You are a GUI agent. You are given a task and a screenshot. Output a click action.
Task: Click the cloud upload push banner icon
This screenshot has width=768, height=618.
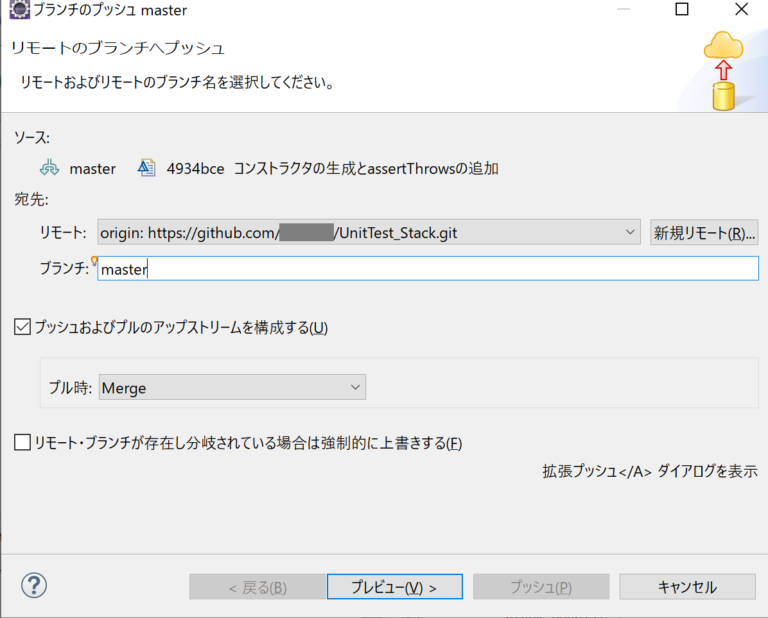(722, 71)
